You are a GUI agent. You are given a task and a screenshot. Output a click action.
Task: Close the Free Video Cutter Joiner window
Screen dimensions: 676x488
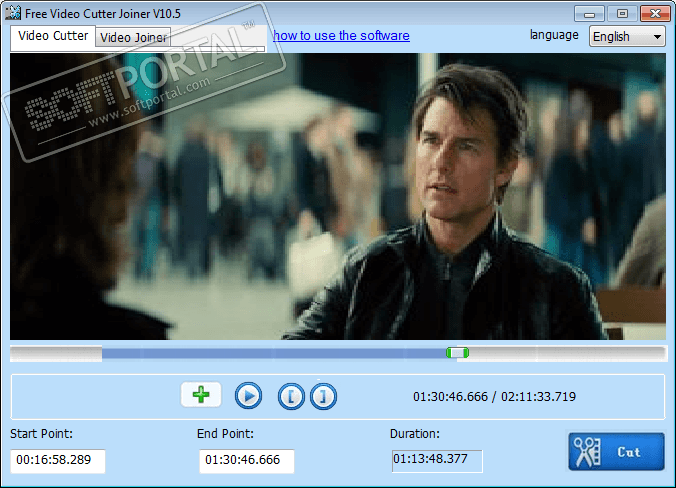(x=655, y=14)
